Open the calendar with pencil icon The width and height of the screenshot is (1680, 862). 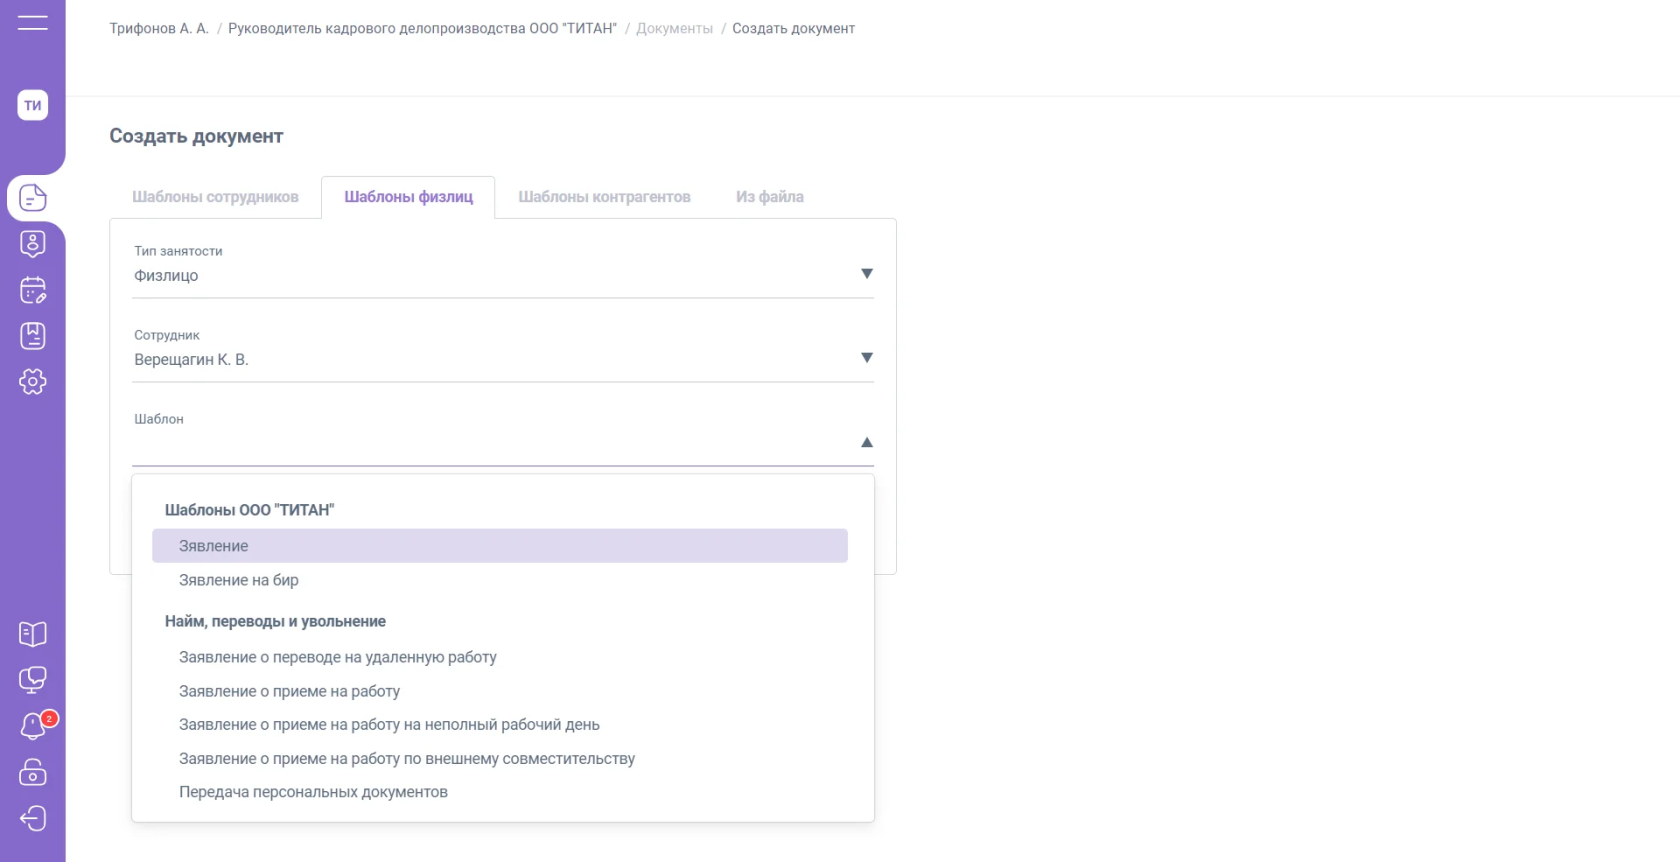click(33, 290)
